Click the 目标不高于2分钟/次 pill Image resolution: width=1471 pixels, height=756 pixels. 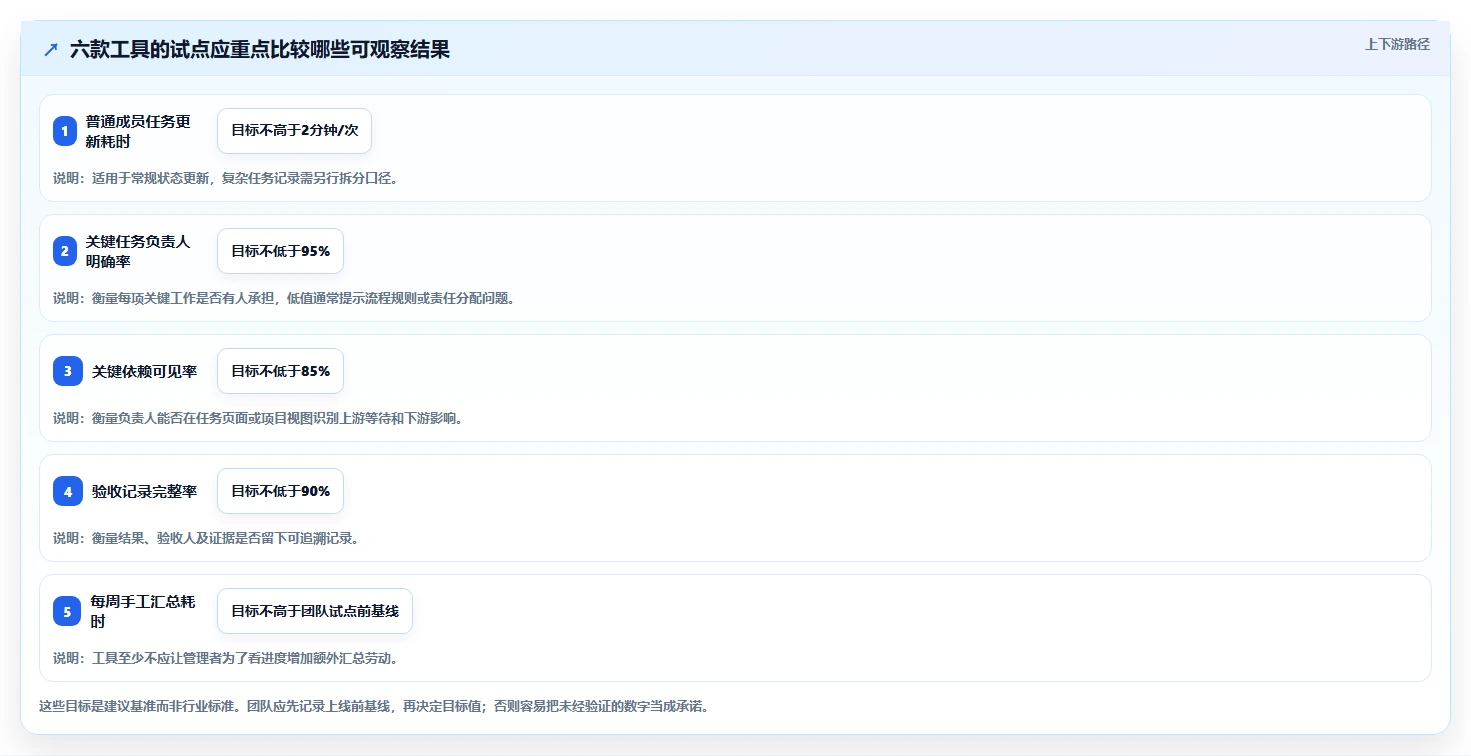tap(294, 131)
